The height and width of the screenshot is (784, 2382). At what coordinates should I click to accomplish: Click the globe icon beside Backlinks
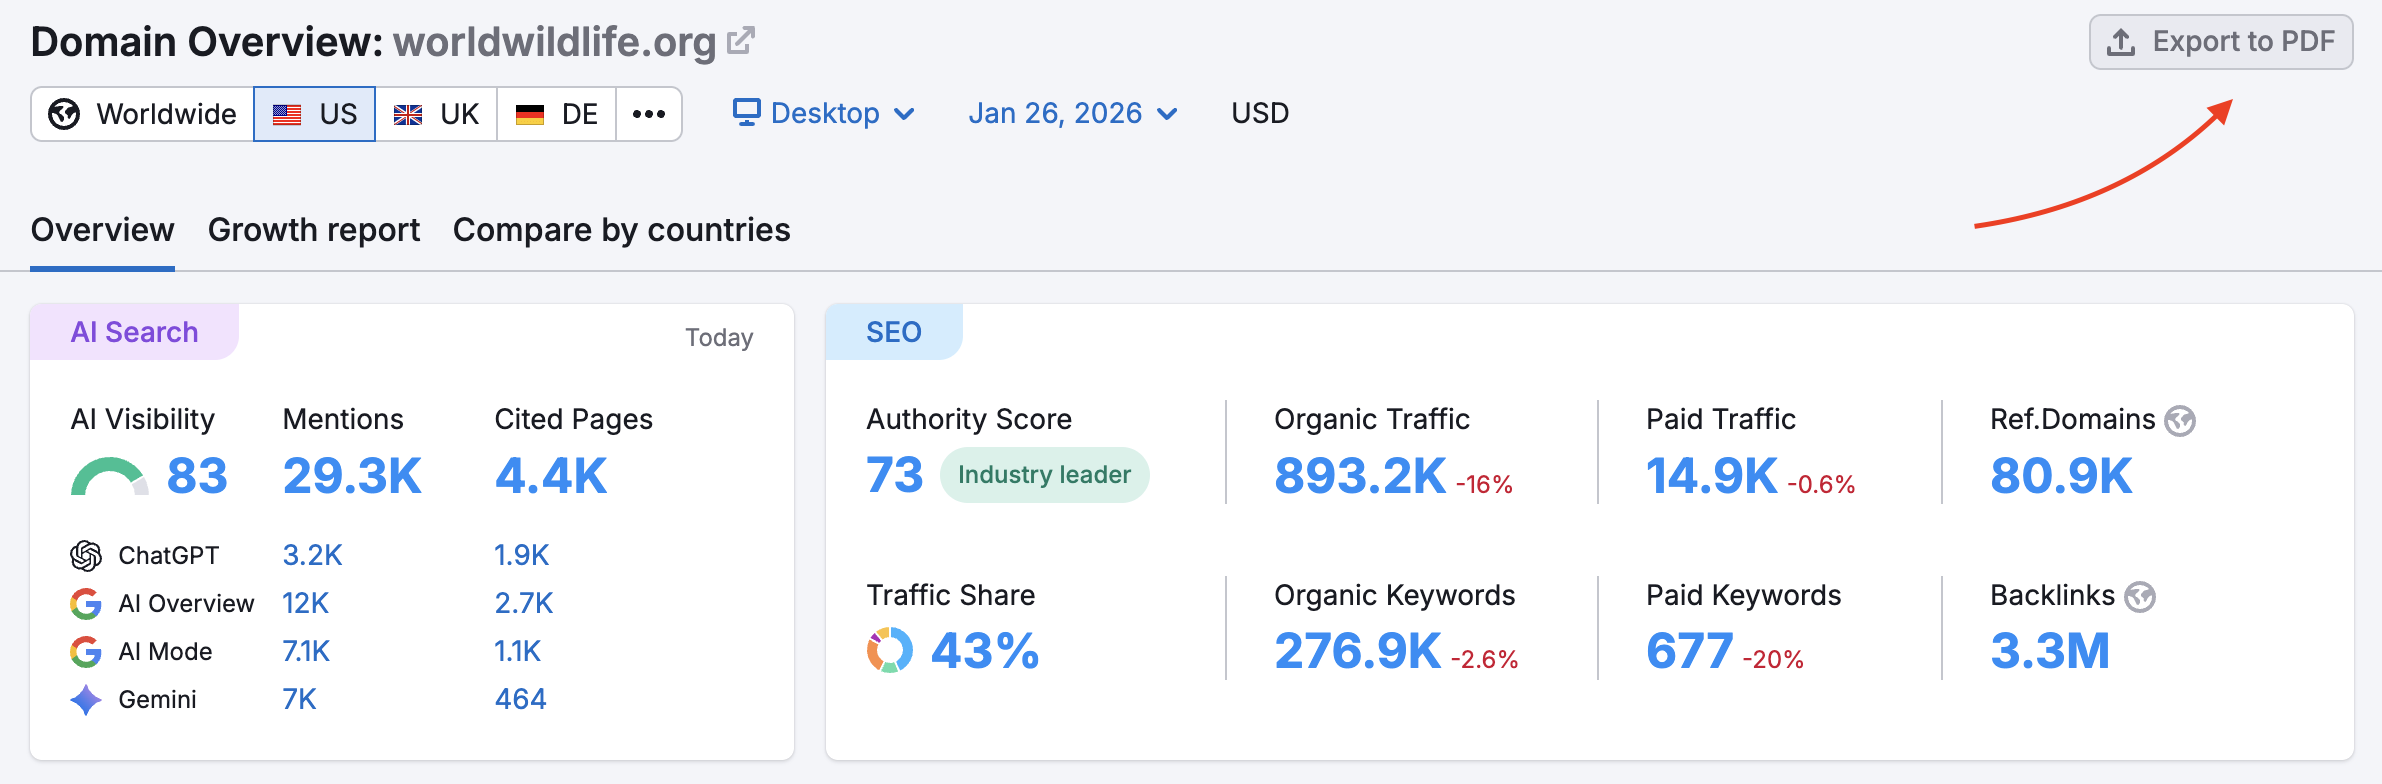point(2140,597)
